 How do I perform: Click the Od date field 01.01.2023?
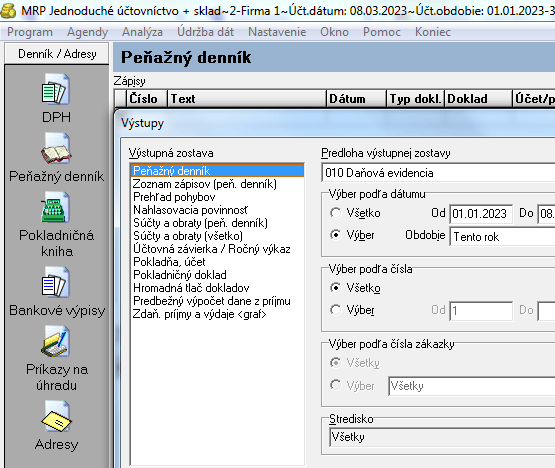click(481, 214)
